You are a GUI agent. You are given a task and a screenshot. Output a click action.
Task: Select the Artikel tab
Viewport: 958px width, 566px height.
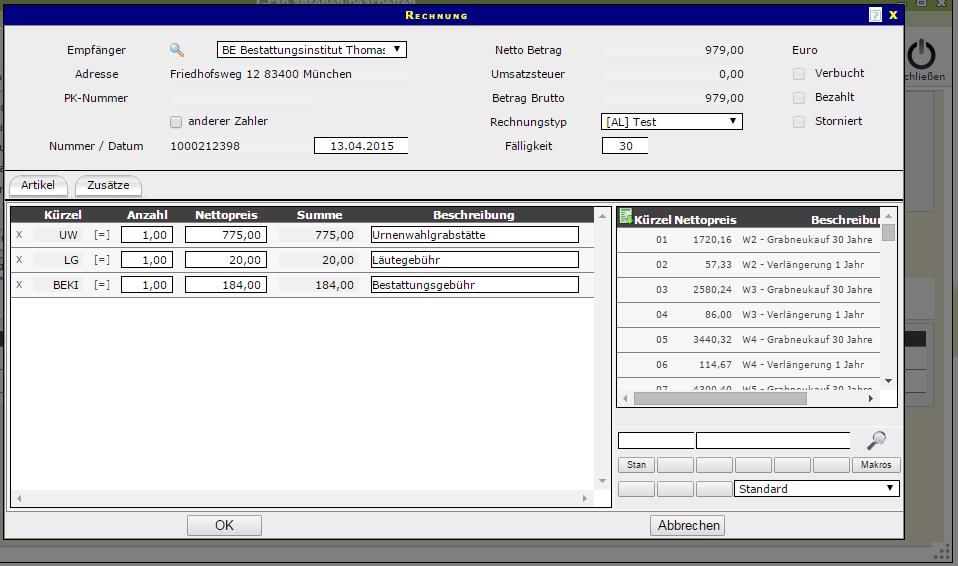38,186
